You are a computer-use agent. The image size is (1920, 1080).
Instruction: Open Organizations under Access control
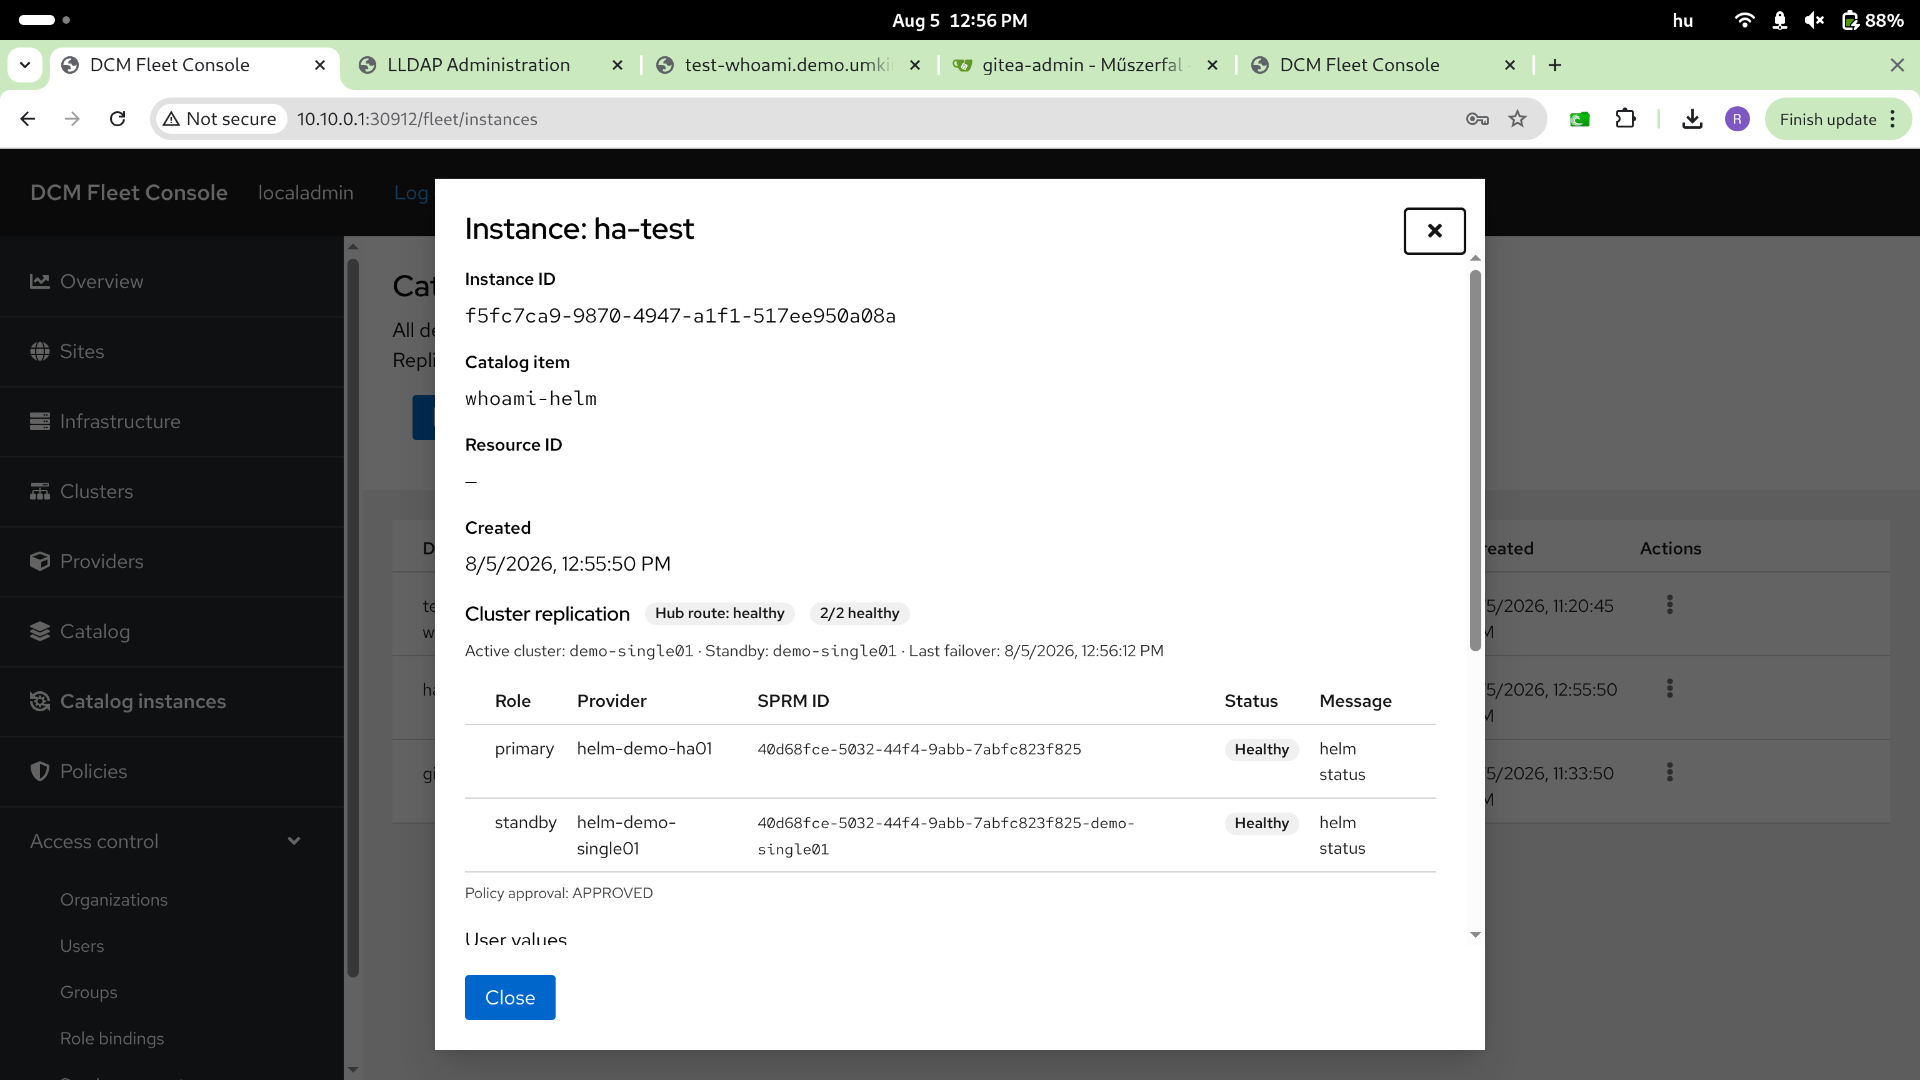click(x=114, y=900)
